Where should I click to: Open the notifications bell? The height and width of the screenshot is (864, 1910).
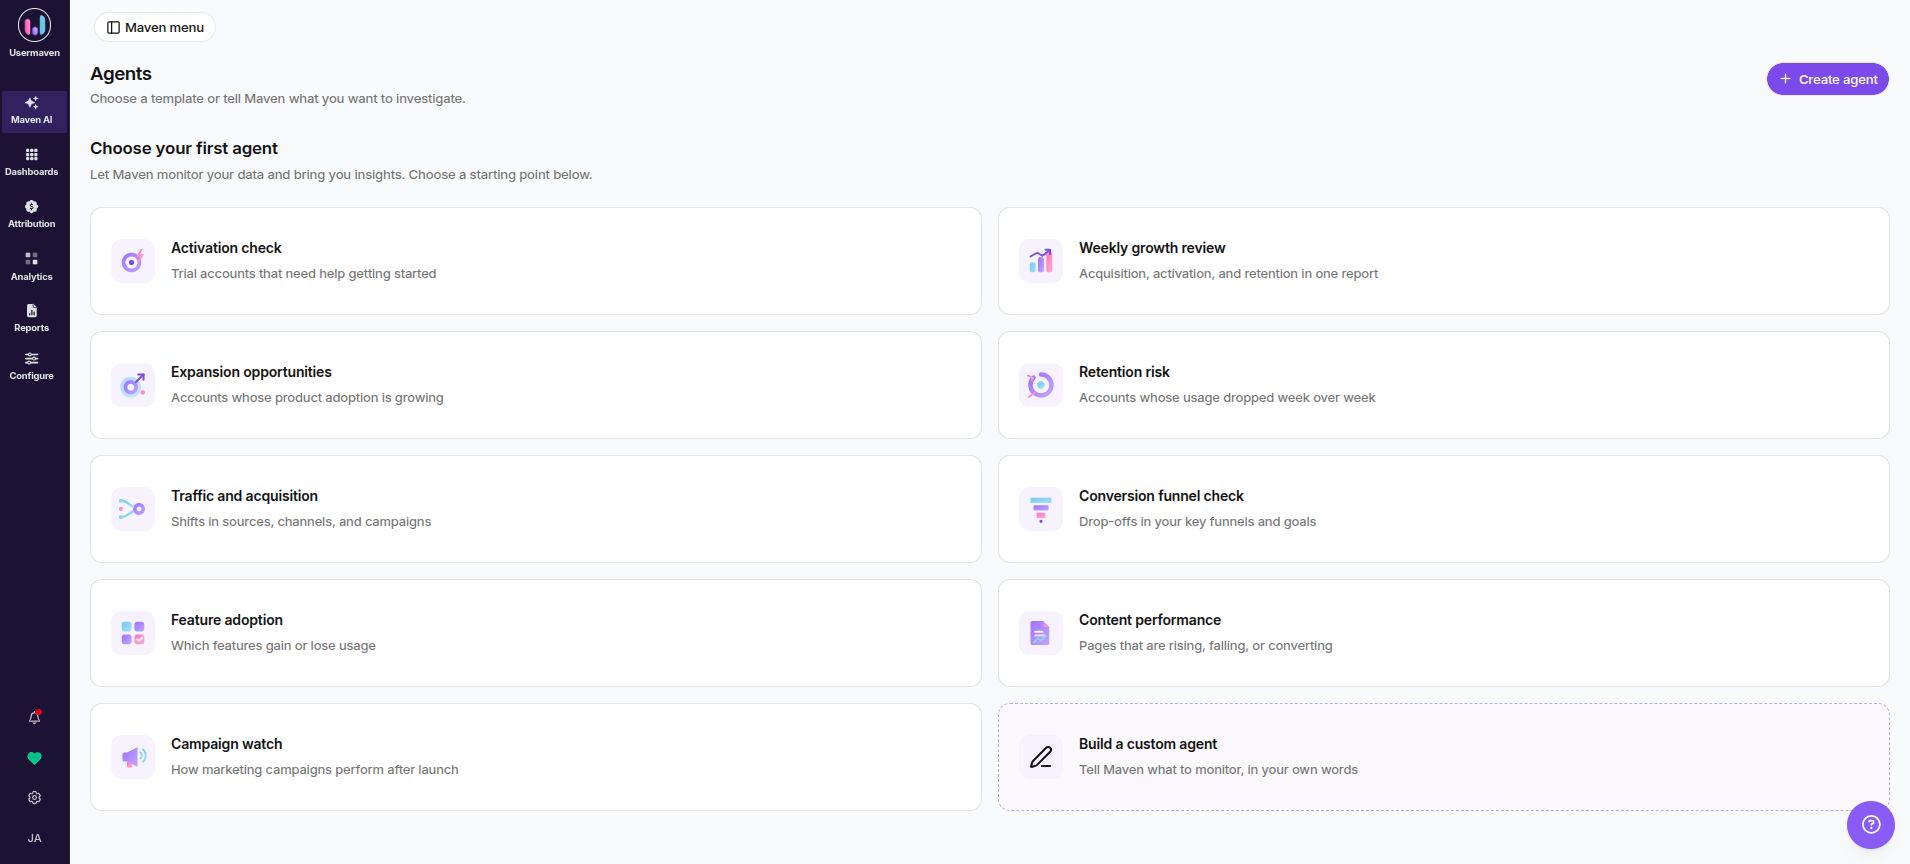[x=35, y=718]
